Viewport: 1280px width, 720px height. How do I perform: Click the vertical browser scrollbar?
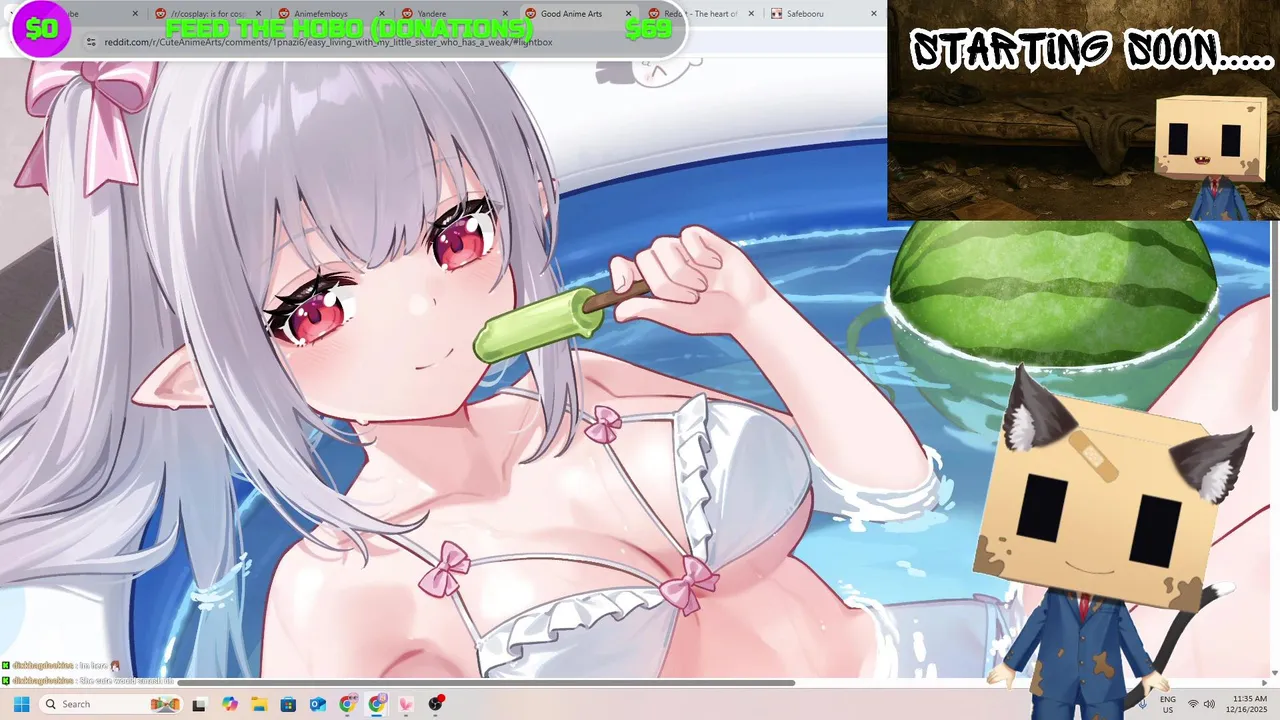tap(1275, 315)
